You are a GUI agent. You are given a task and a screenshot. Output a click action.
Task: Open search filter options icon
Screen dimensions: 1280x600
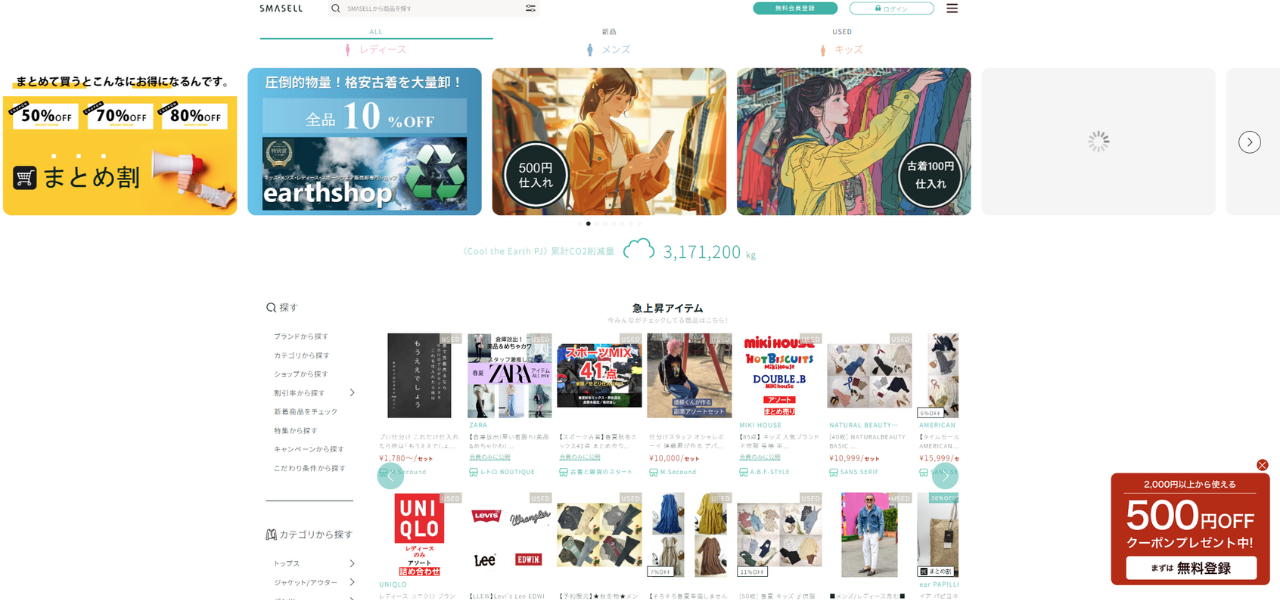pyautogui.click(x=530, y=8)
